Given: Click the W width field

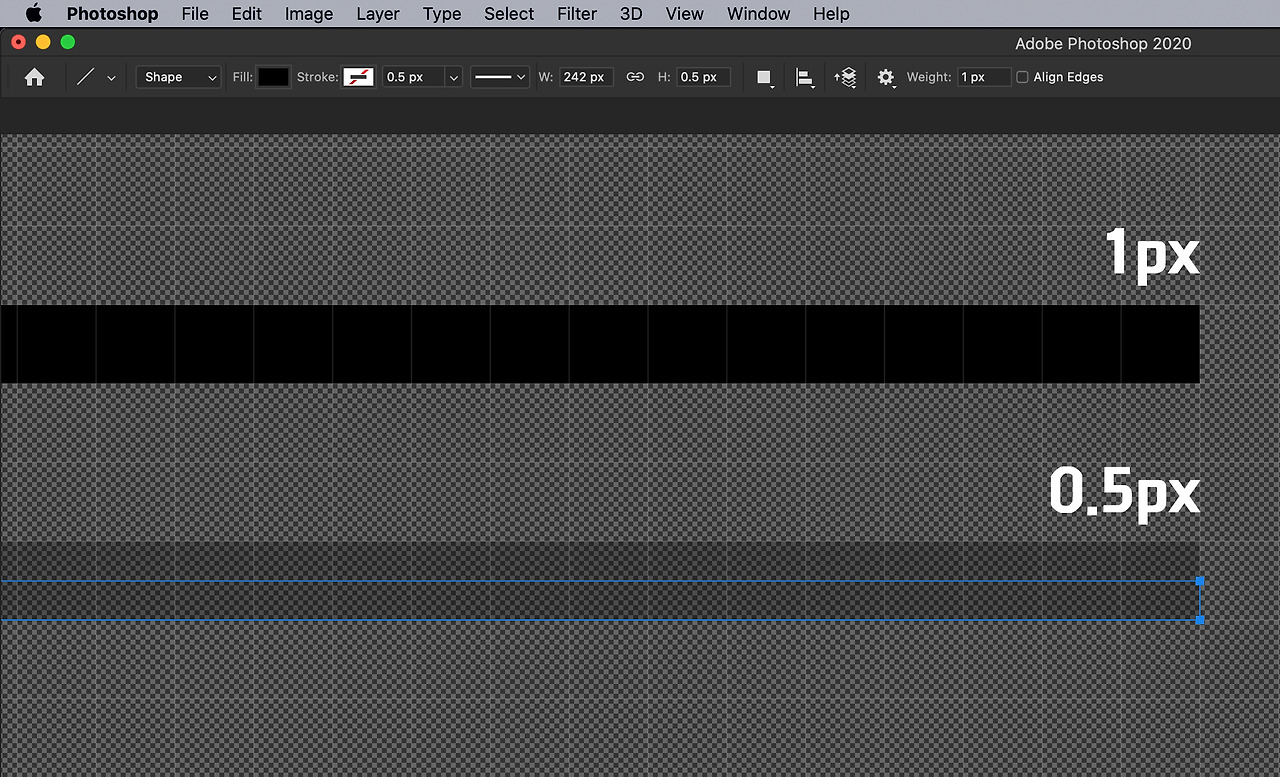Looking at the screenshot, I should 587,77.
